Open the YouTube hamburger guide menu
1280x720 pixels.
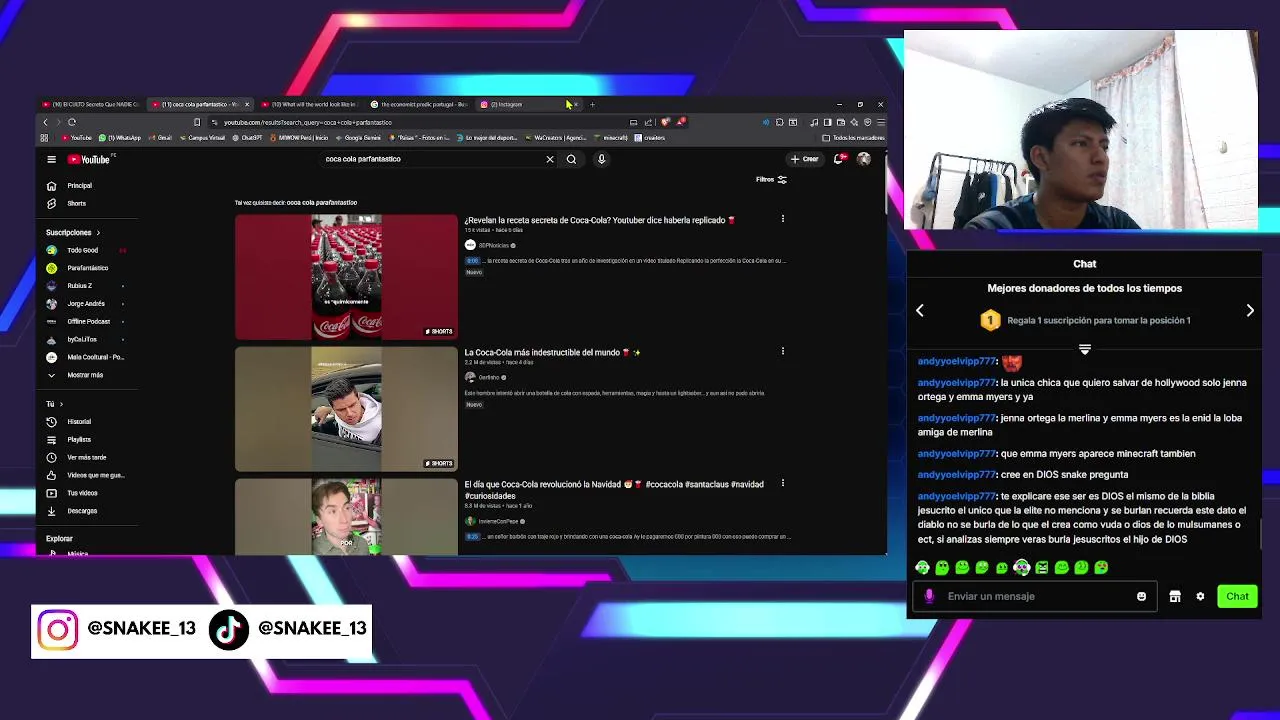[51, 159]
